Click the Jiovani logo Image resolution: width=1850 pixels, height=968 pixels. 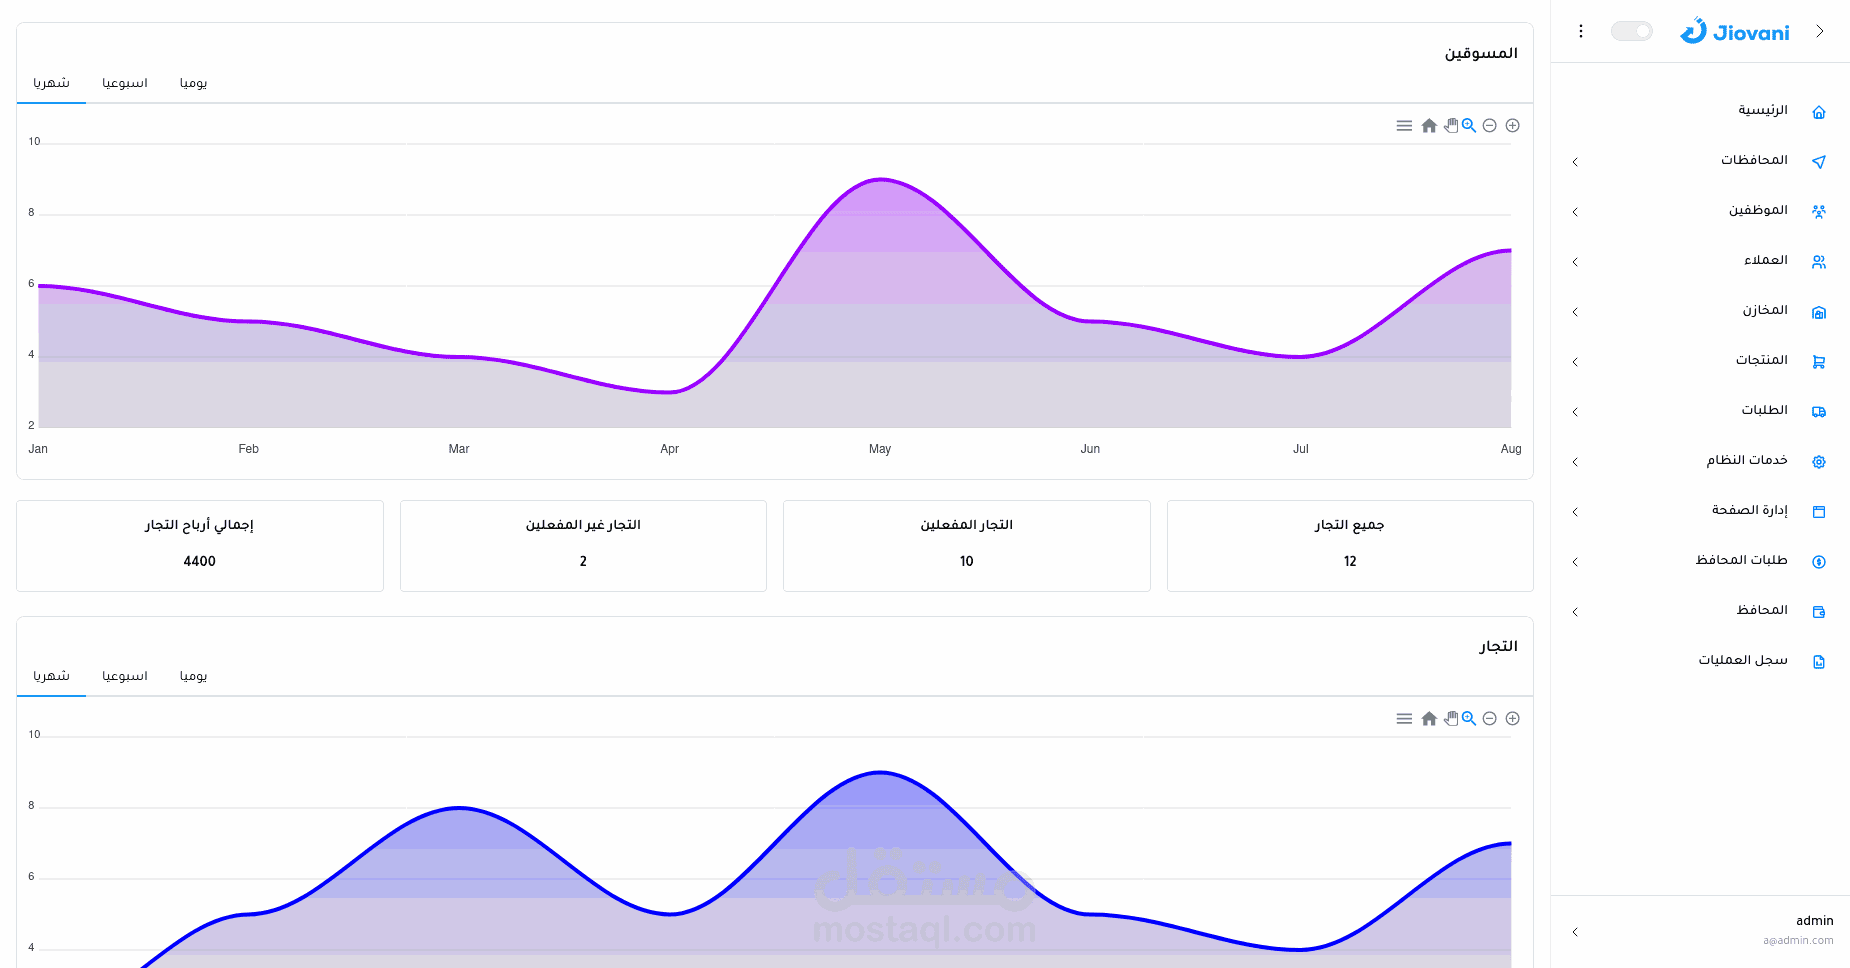pos(1734,31)
